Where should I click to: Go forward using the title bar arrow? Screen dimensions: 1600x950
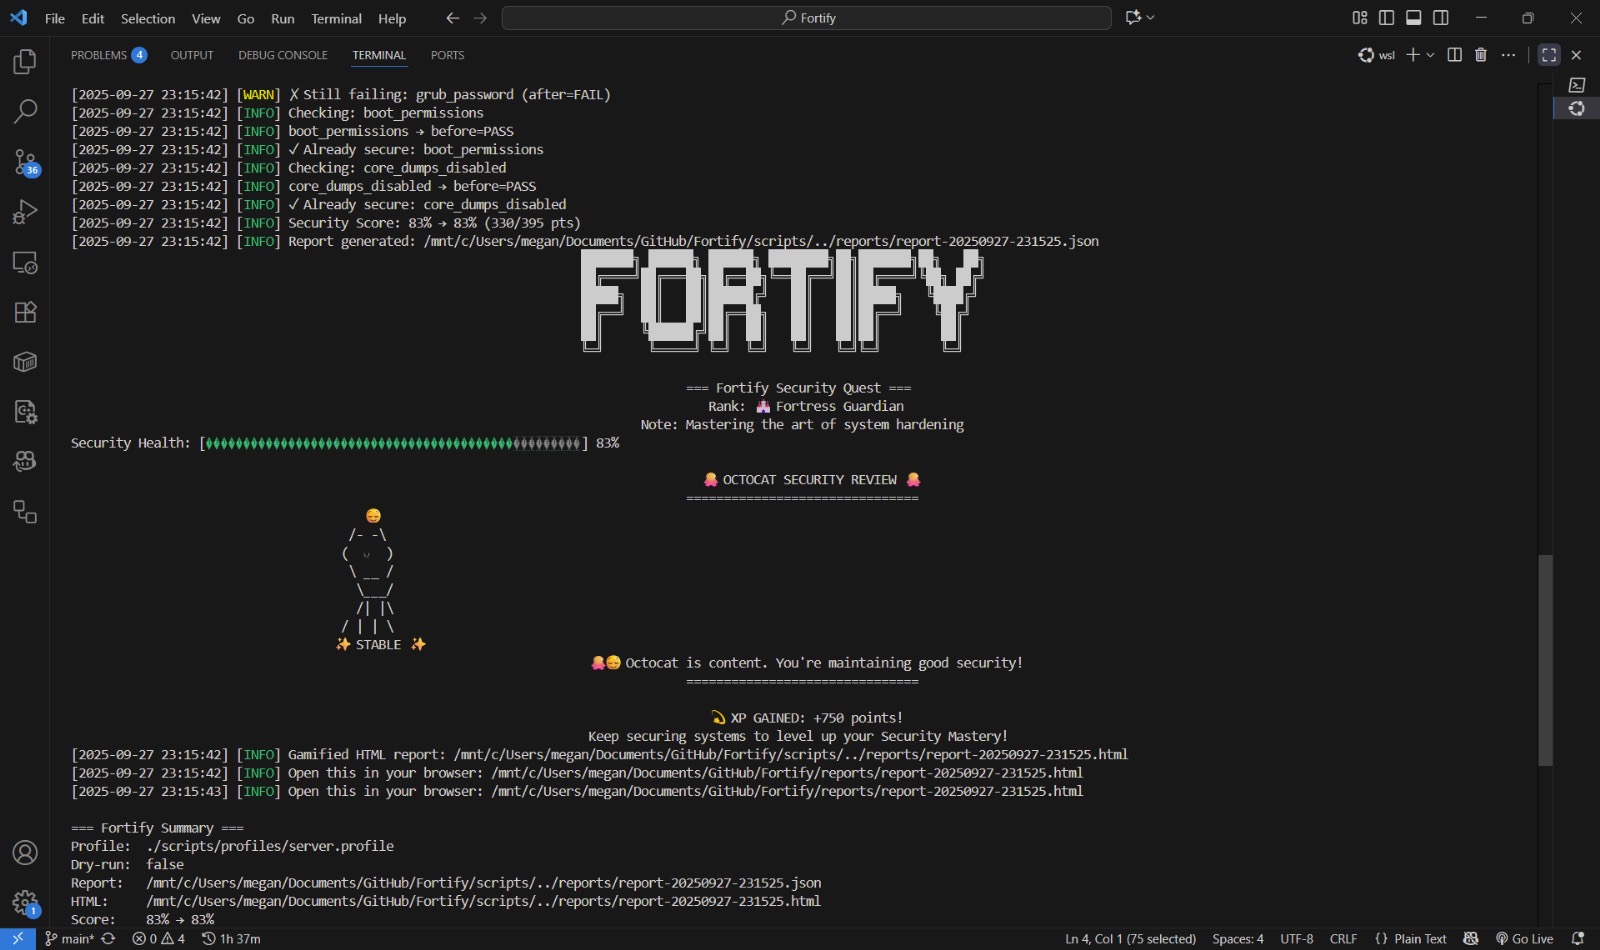(481, 18)
